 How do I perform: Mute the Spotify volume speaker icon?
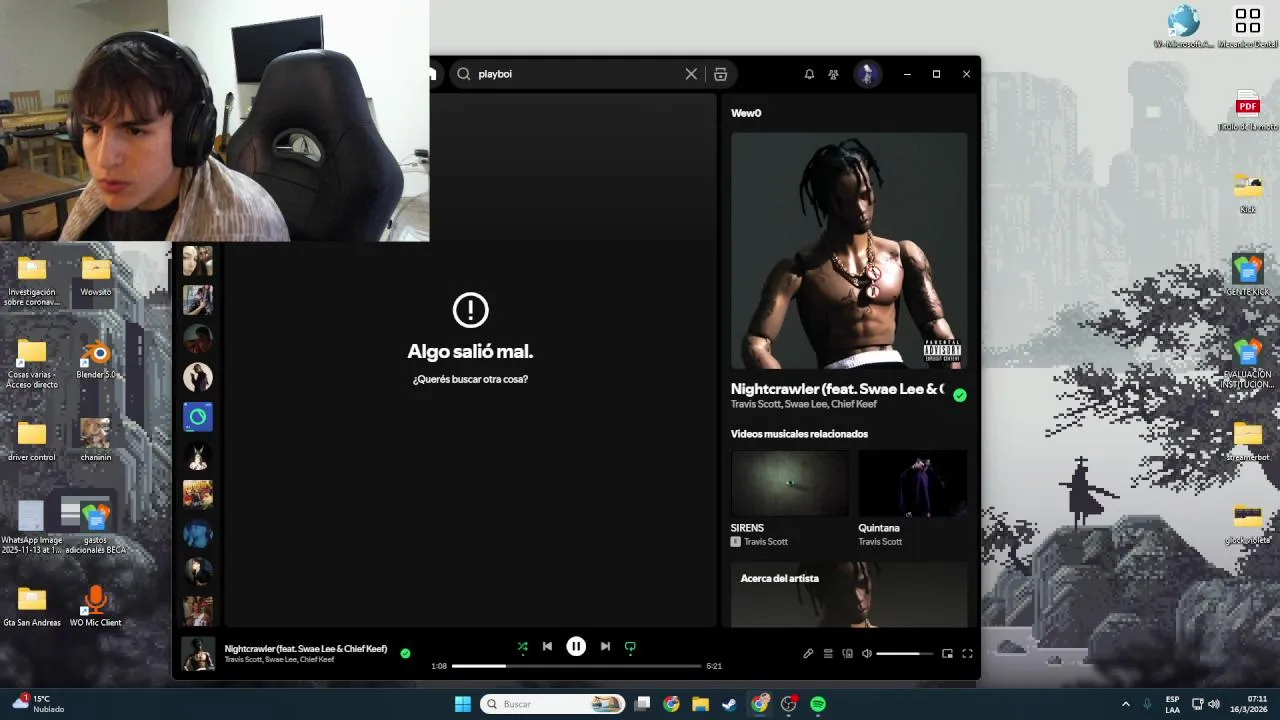coord(867,654)
